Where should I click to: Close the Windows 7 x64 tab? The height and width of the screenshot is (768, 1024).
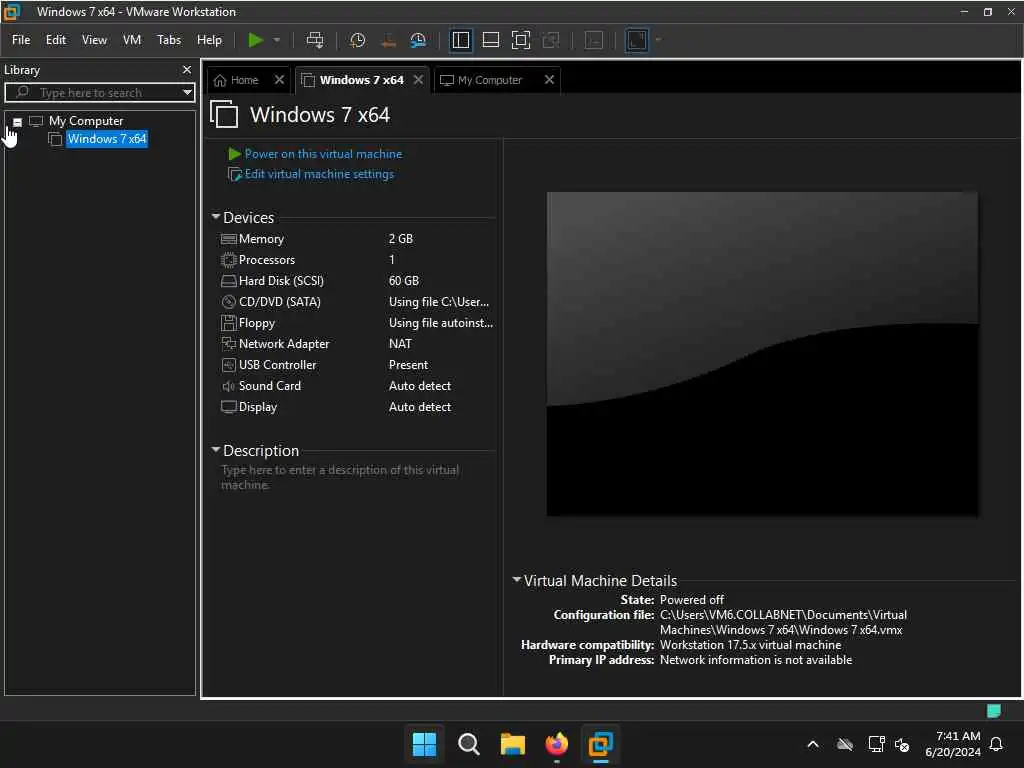[x=419, y=79]
